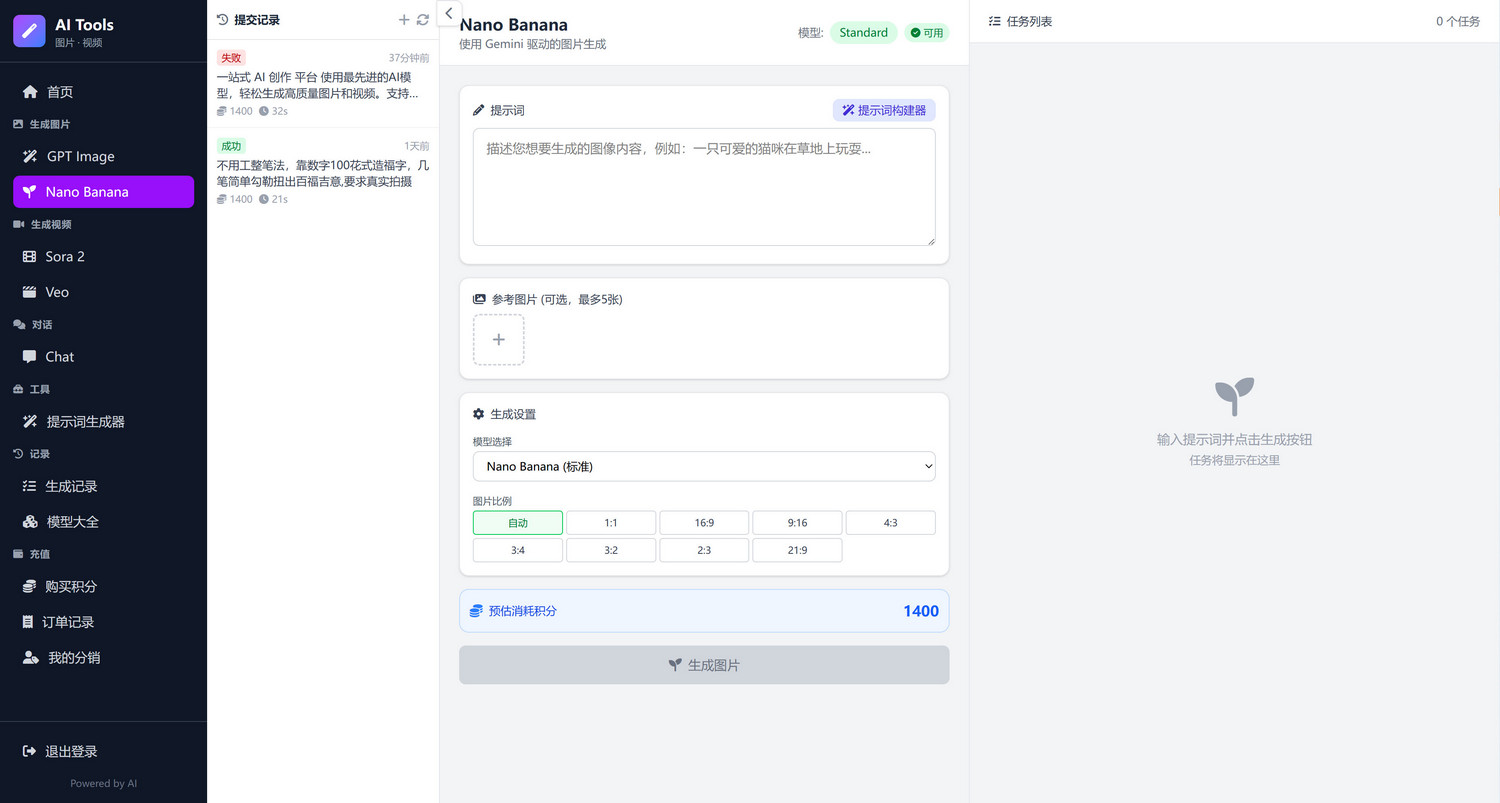Open the 首页 home page
Screen dimensions: 1500x803
[x=60, y=92]
